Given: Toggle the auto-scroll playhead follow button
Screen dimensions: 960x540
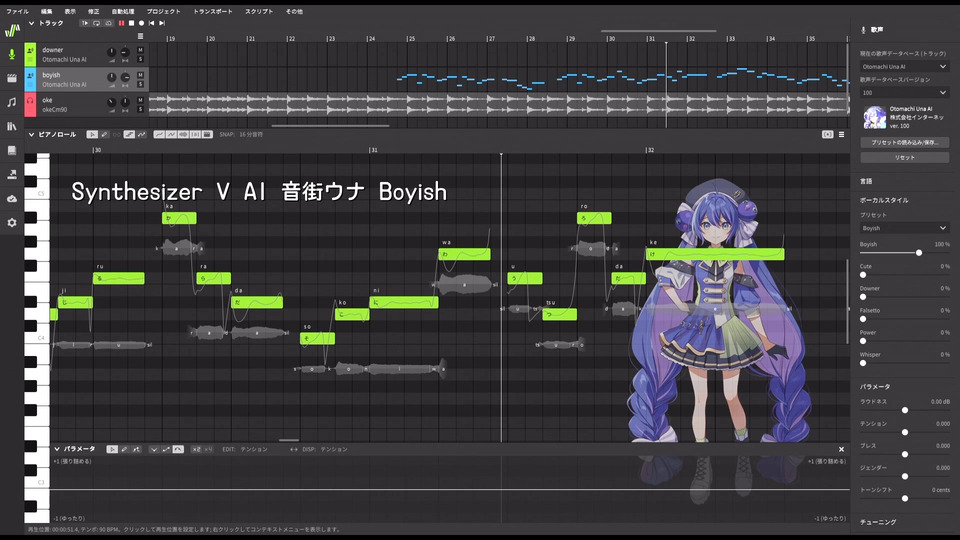Looking at the screenshot, I should [84, 23].
